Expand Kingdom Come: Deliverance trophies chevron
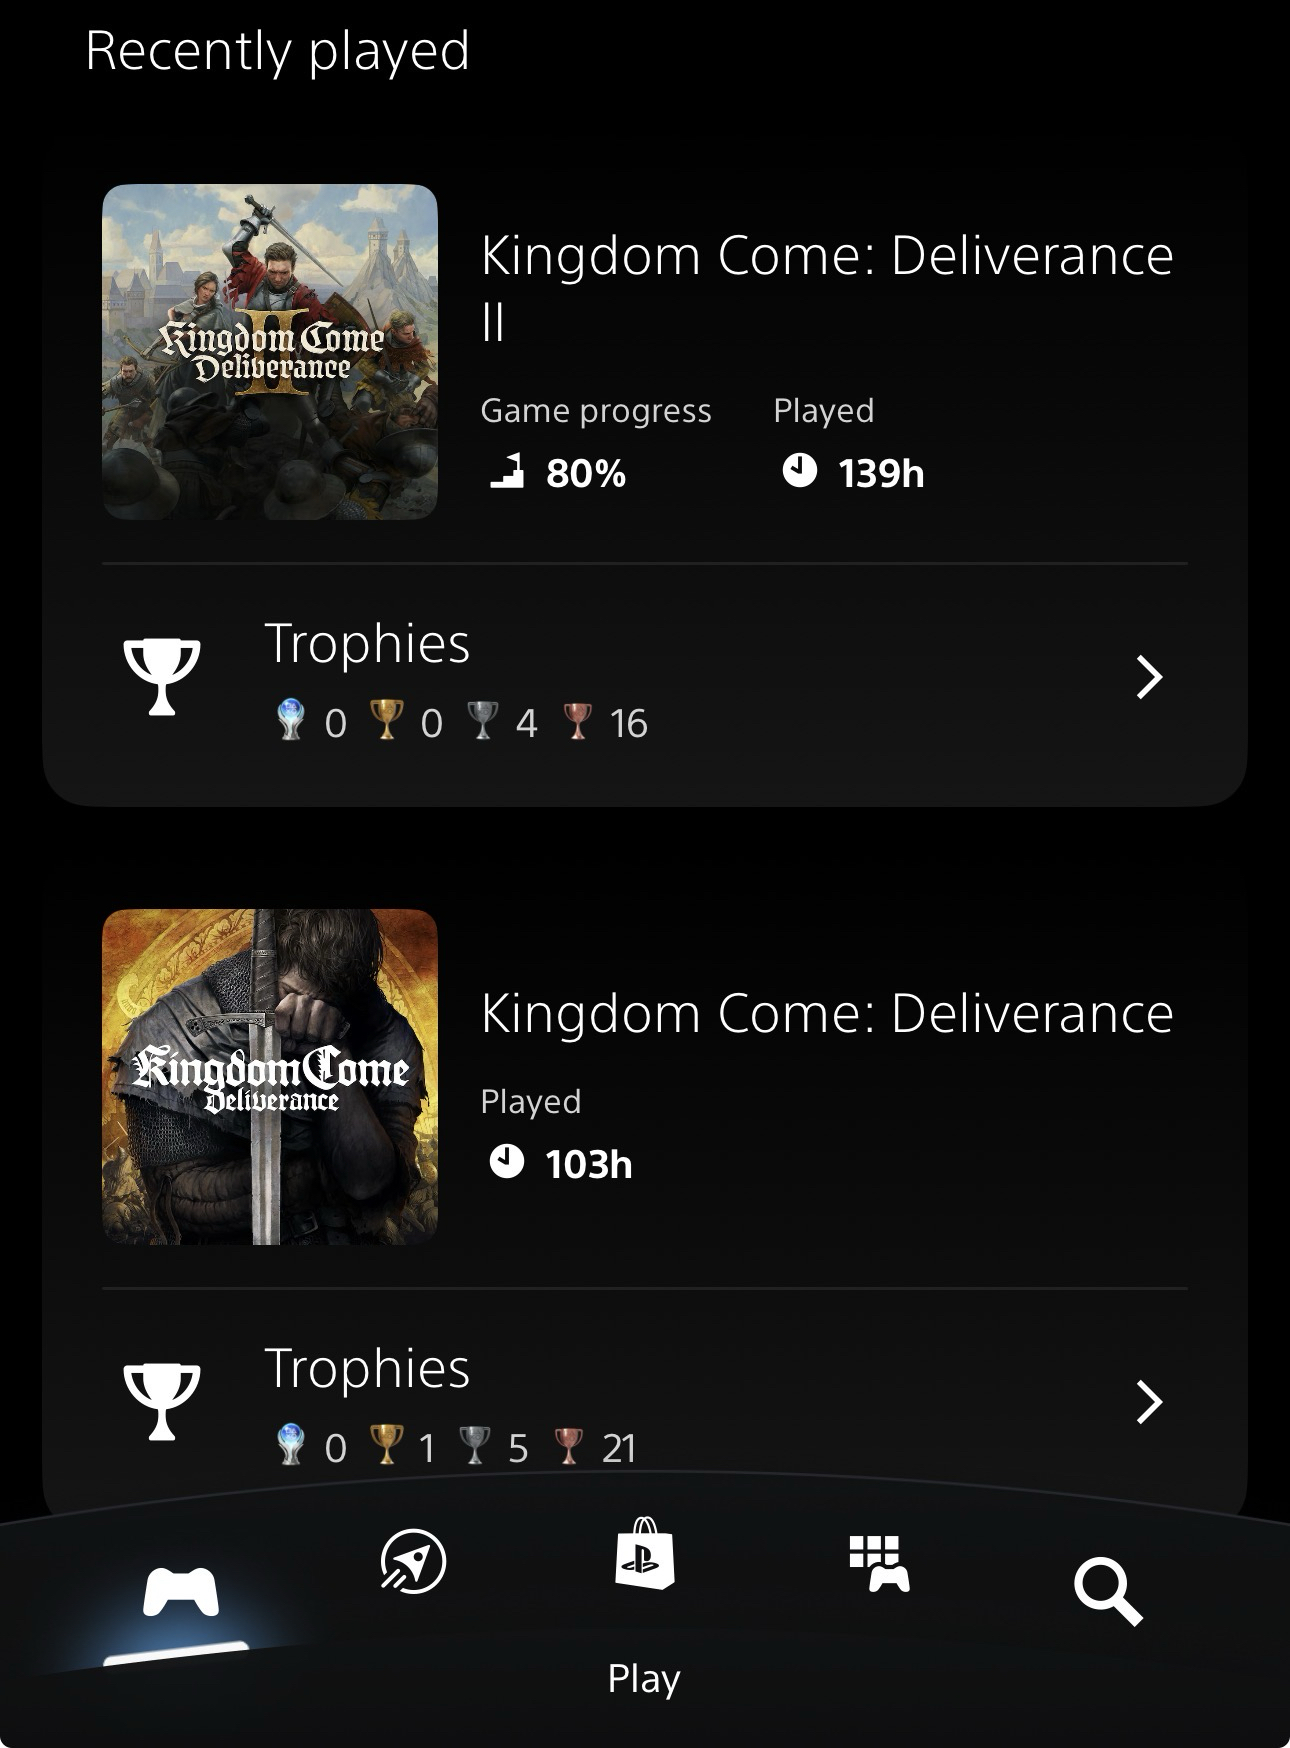1290x1748 pixels. point(1150,1402)
